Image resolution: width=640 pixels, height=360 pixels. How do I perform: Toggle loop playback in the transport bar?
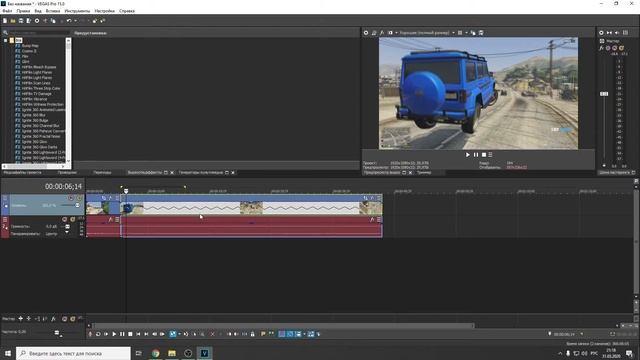pyautogui.click(x=98, y=334)
